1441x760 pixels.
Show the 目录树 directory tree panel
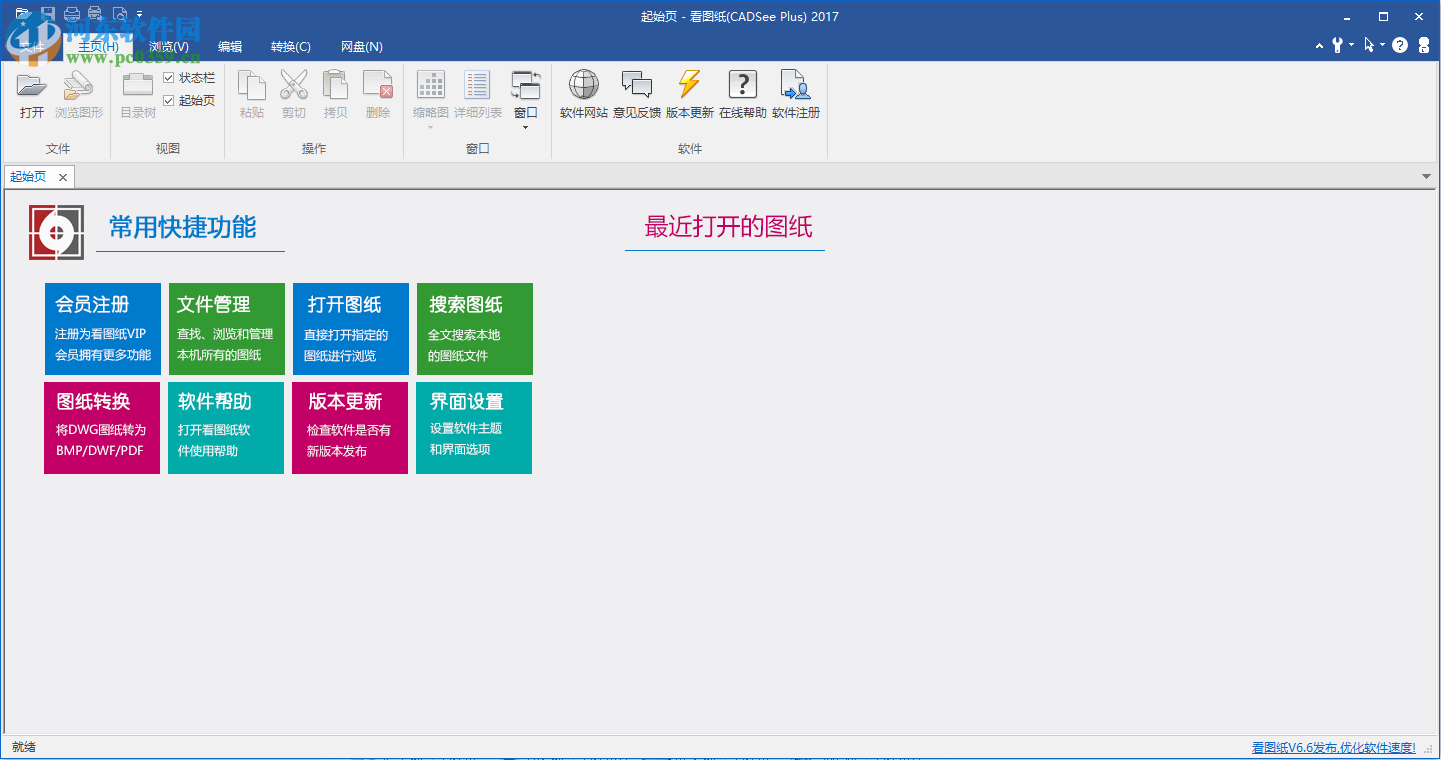136,95
